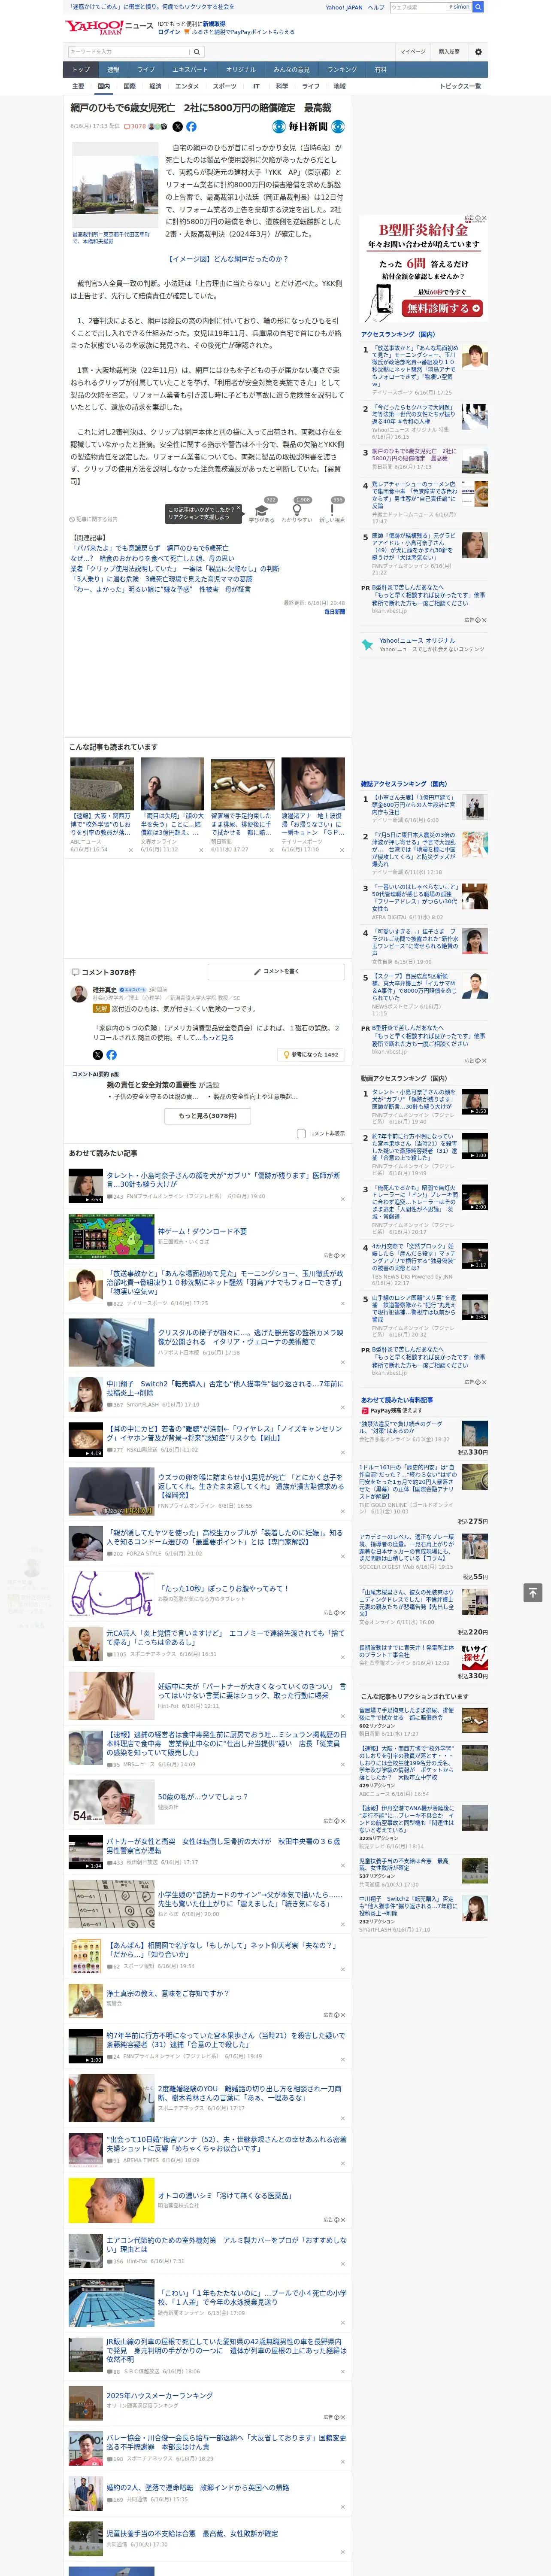Open the 国際 category
Viewport: 551px width, 2576px height.
pyautogui.click(x=129, y=86)
